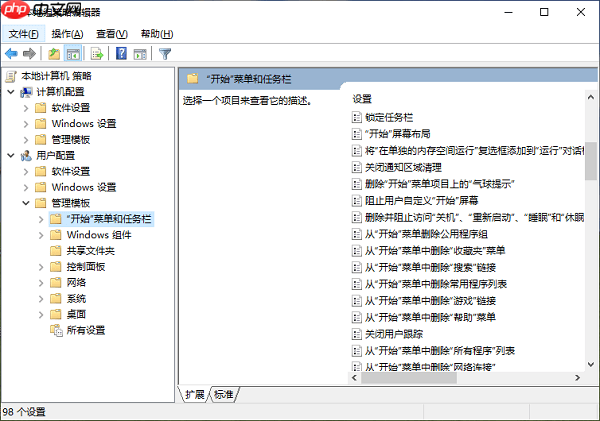Click the Back arrow toolbar icon
600x421 pixels.
pyautogui.click(x=11, y=54)
